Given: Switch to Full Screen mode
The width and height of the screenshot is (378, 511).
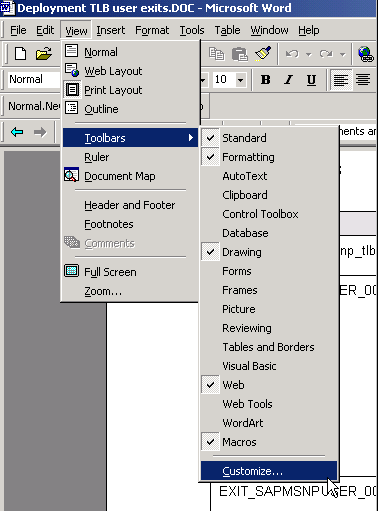Looking at the screenshot, I should coord(131,272).
